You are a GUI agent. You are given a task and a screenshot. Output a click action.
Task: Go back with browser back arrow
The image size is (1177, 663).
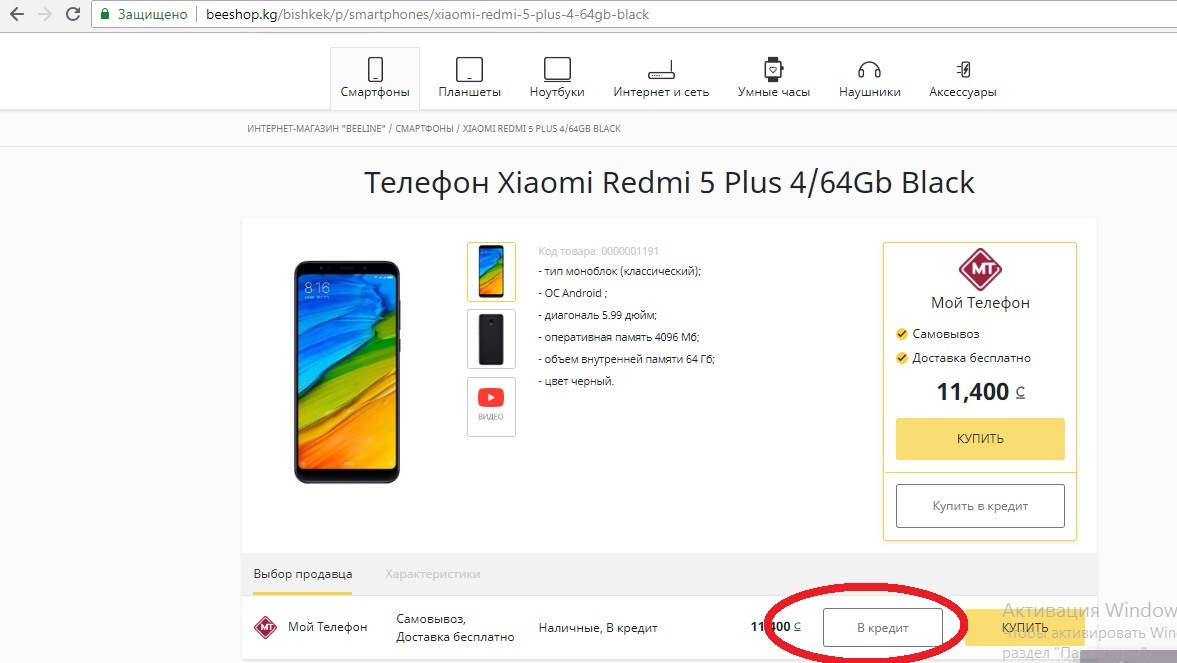coord(17,14)
